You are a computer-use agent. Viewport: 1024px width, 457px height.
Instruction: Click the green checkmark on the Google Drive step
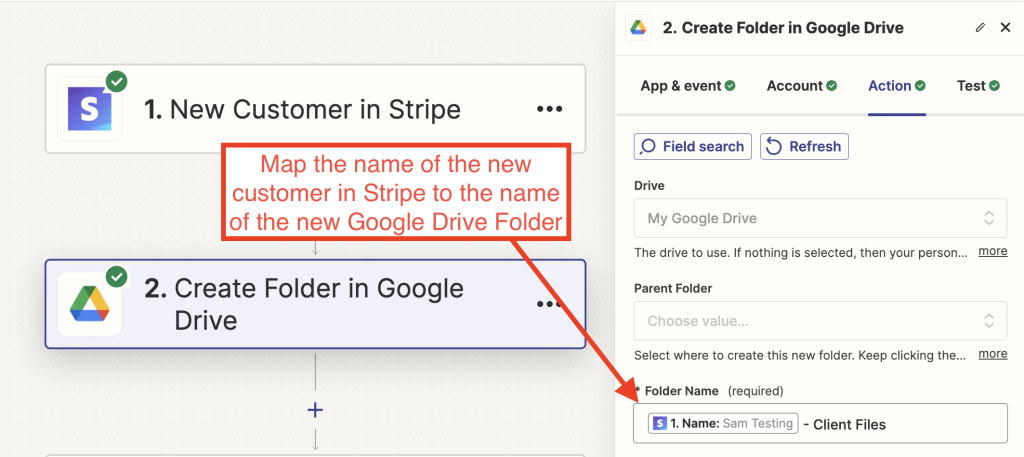pyautogui.click(x=117, y=277)
